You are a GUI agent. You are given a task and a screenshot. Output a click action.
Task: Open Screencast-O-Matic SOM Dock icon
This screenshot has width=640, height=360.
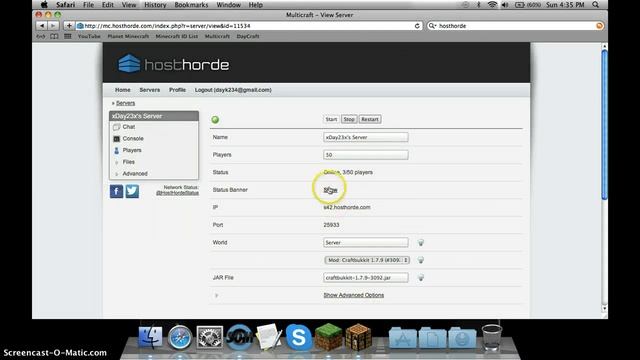click(x=240, y=338)
